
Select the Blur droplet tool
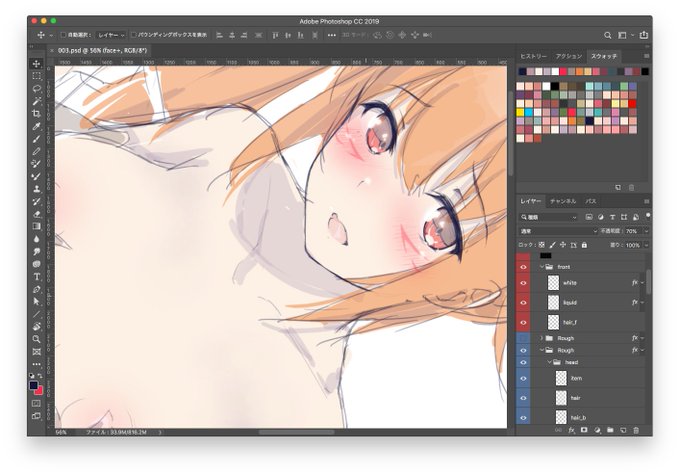[36, 239]
